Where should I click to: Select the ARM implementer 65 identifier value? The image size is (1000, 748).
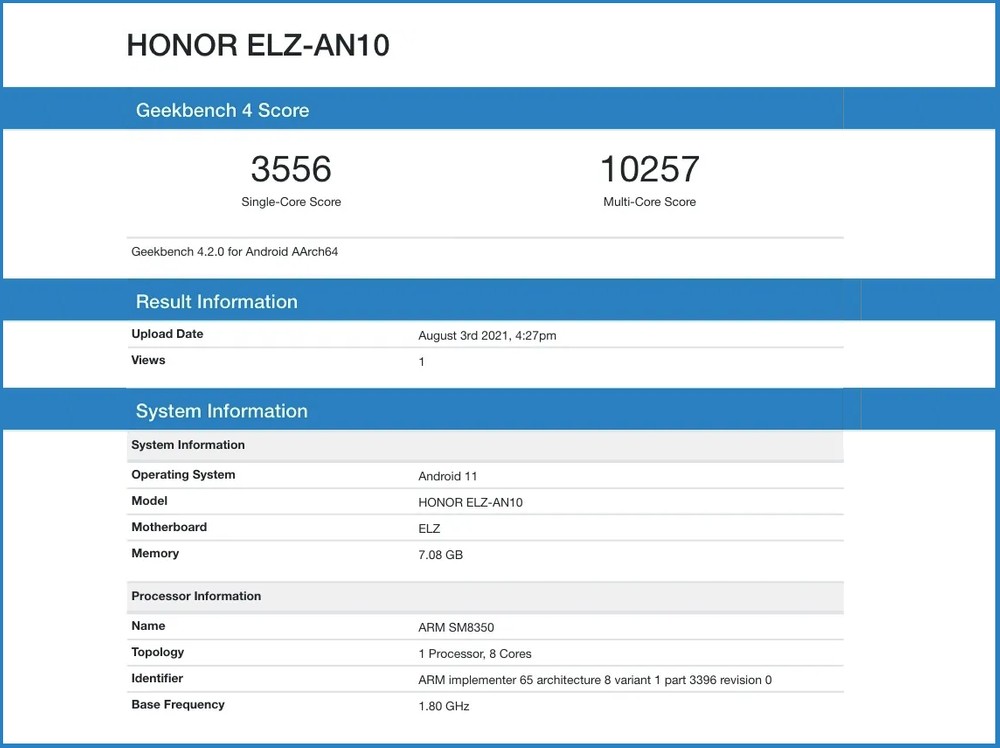595,680
